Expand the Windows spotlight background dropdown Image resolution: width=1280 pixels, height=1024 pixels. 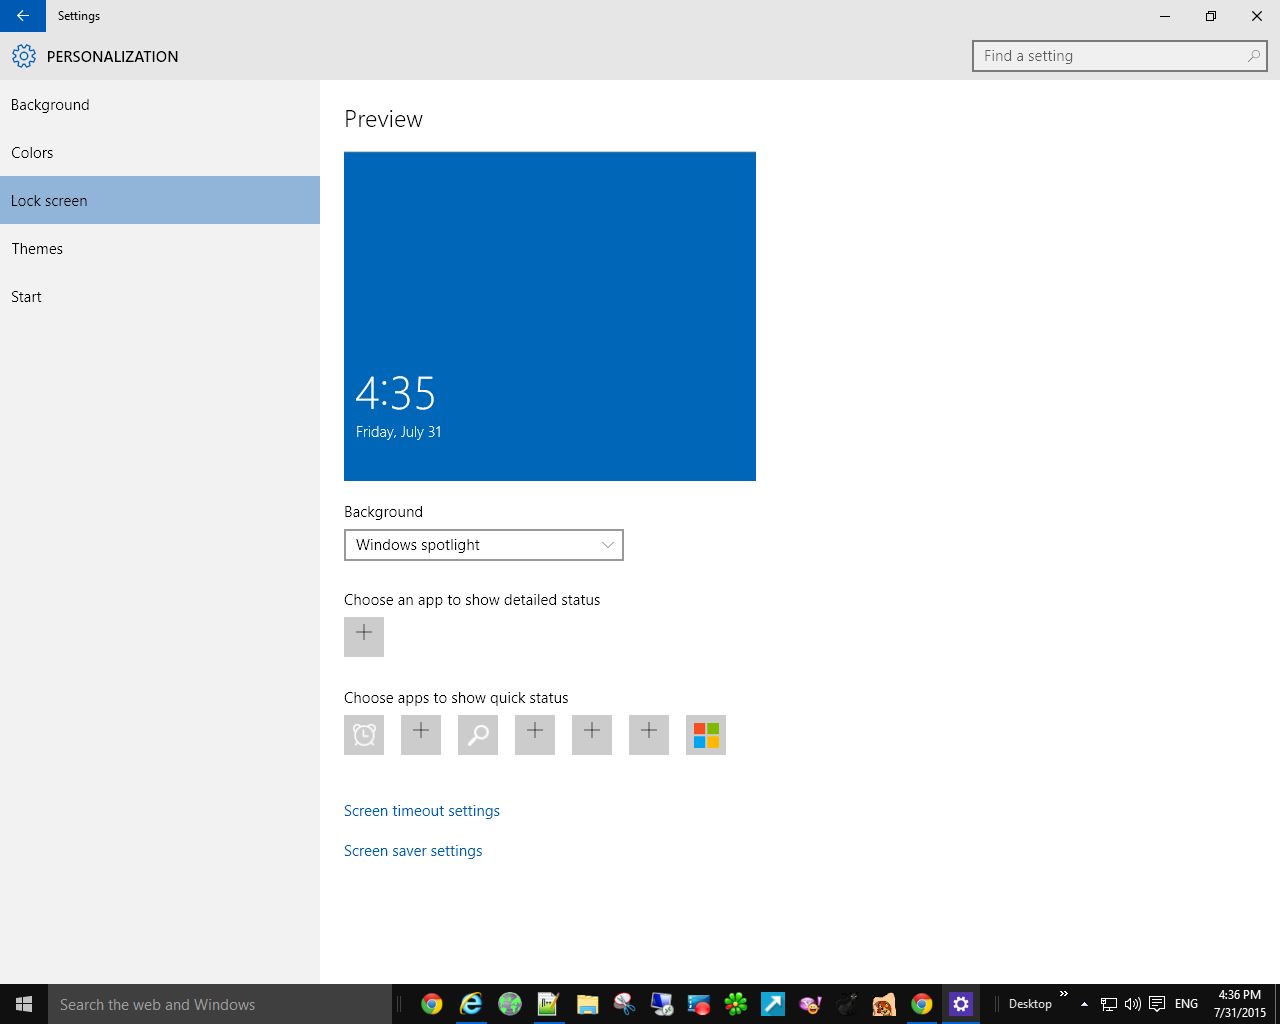pyautogui.click(x=484, y=545)
